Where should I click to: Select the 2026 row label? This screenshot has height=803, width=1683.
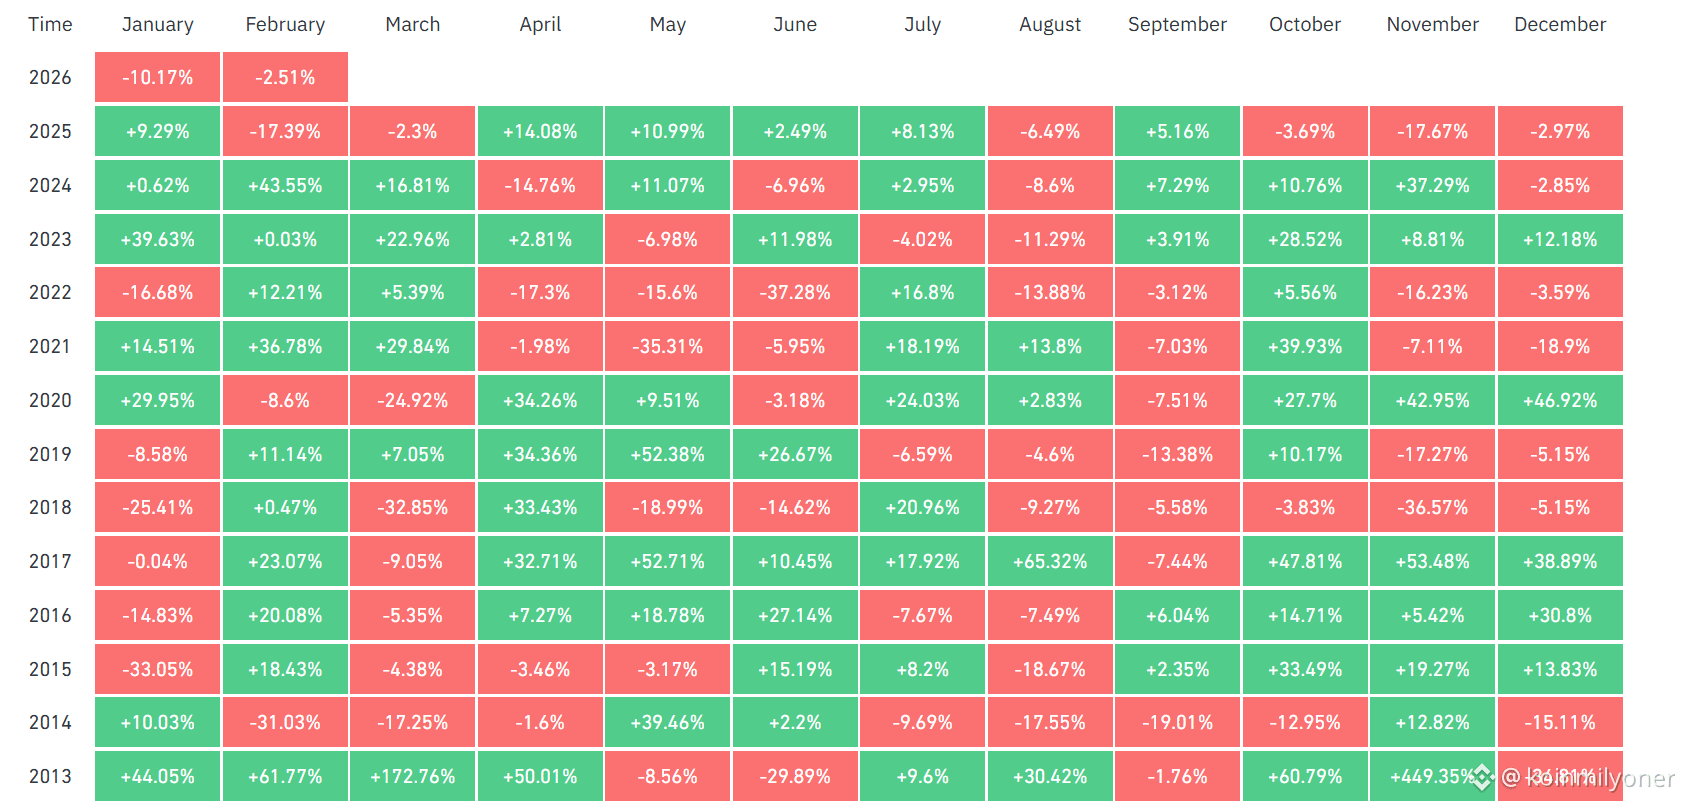50,77
